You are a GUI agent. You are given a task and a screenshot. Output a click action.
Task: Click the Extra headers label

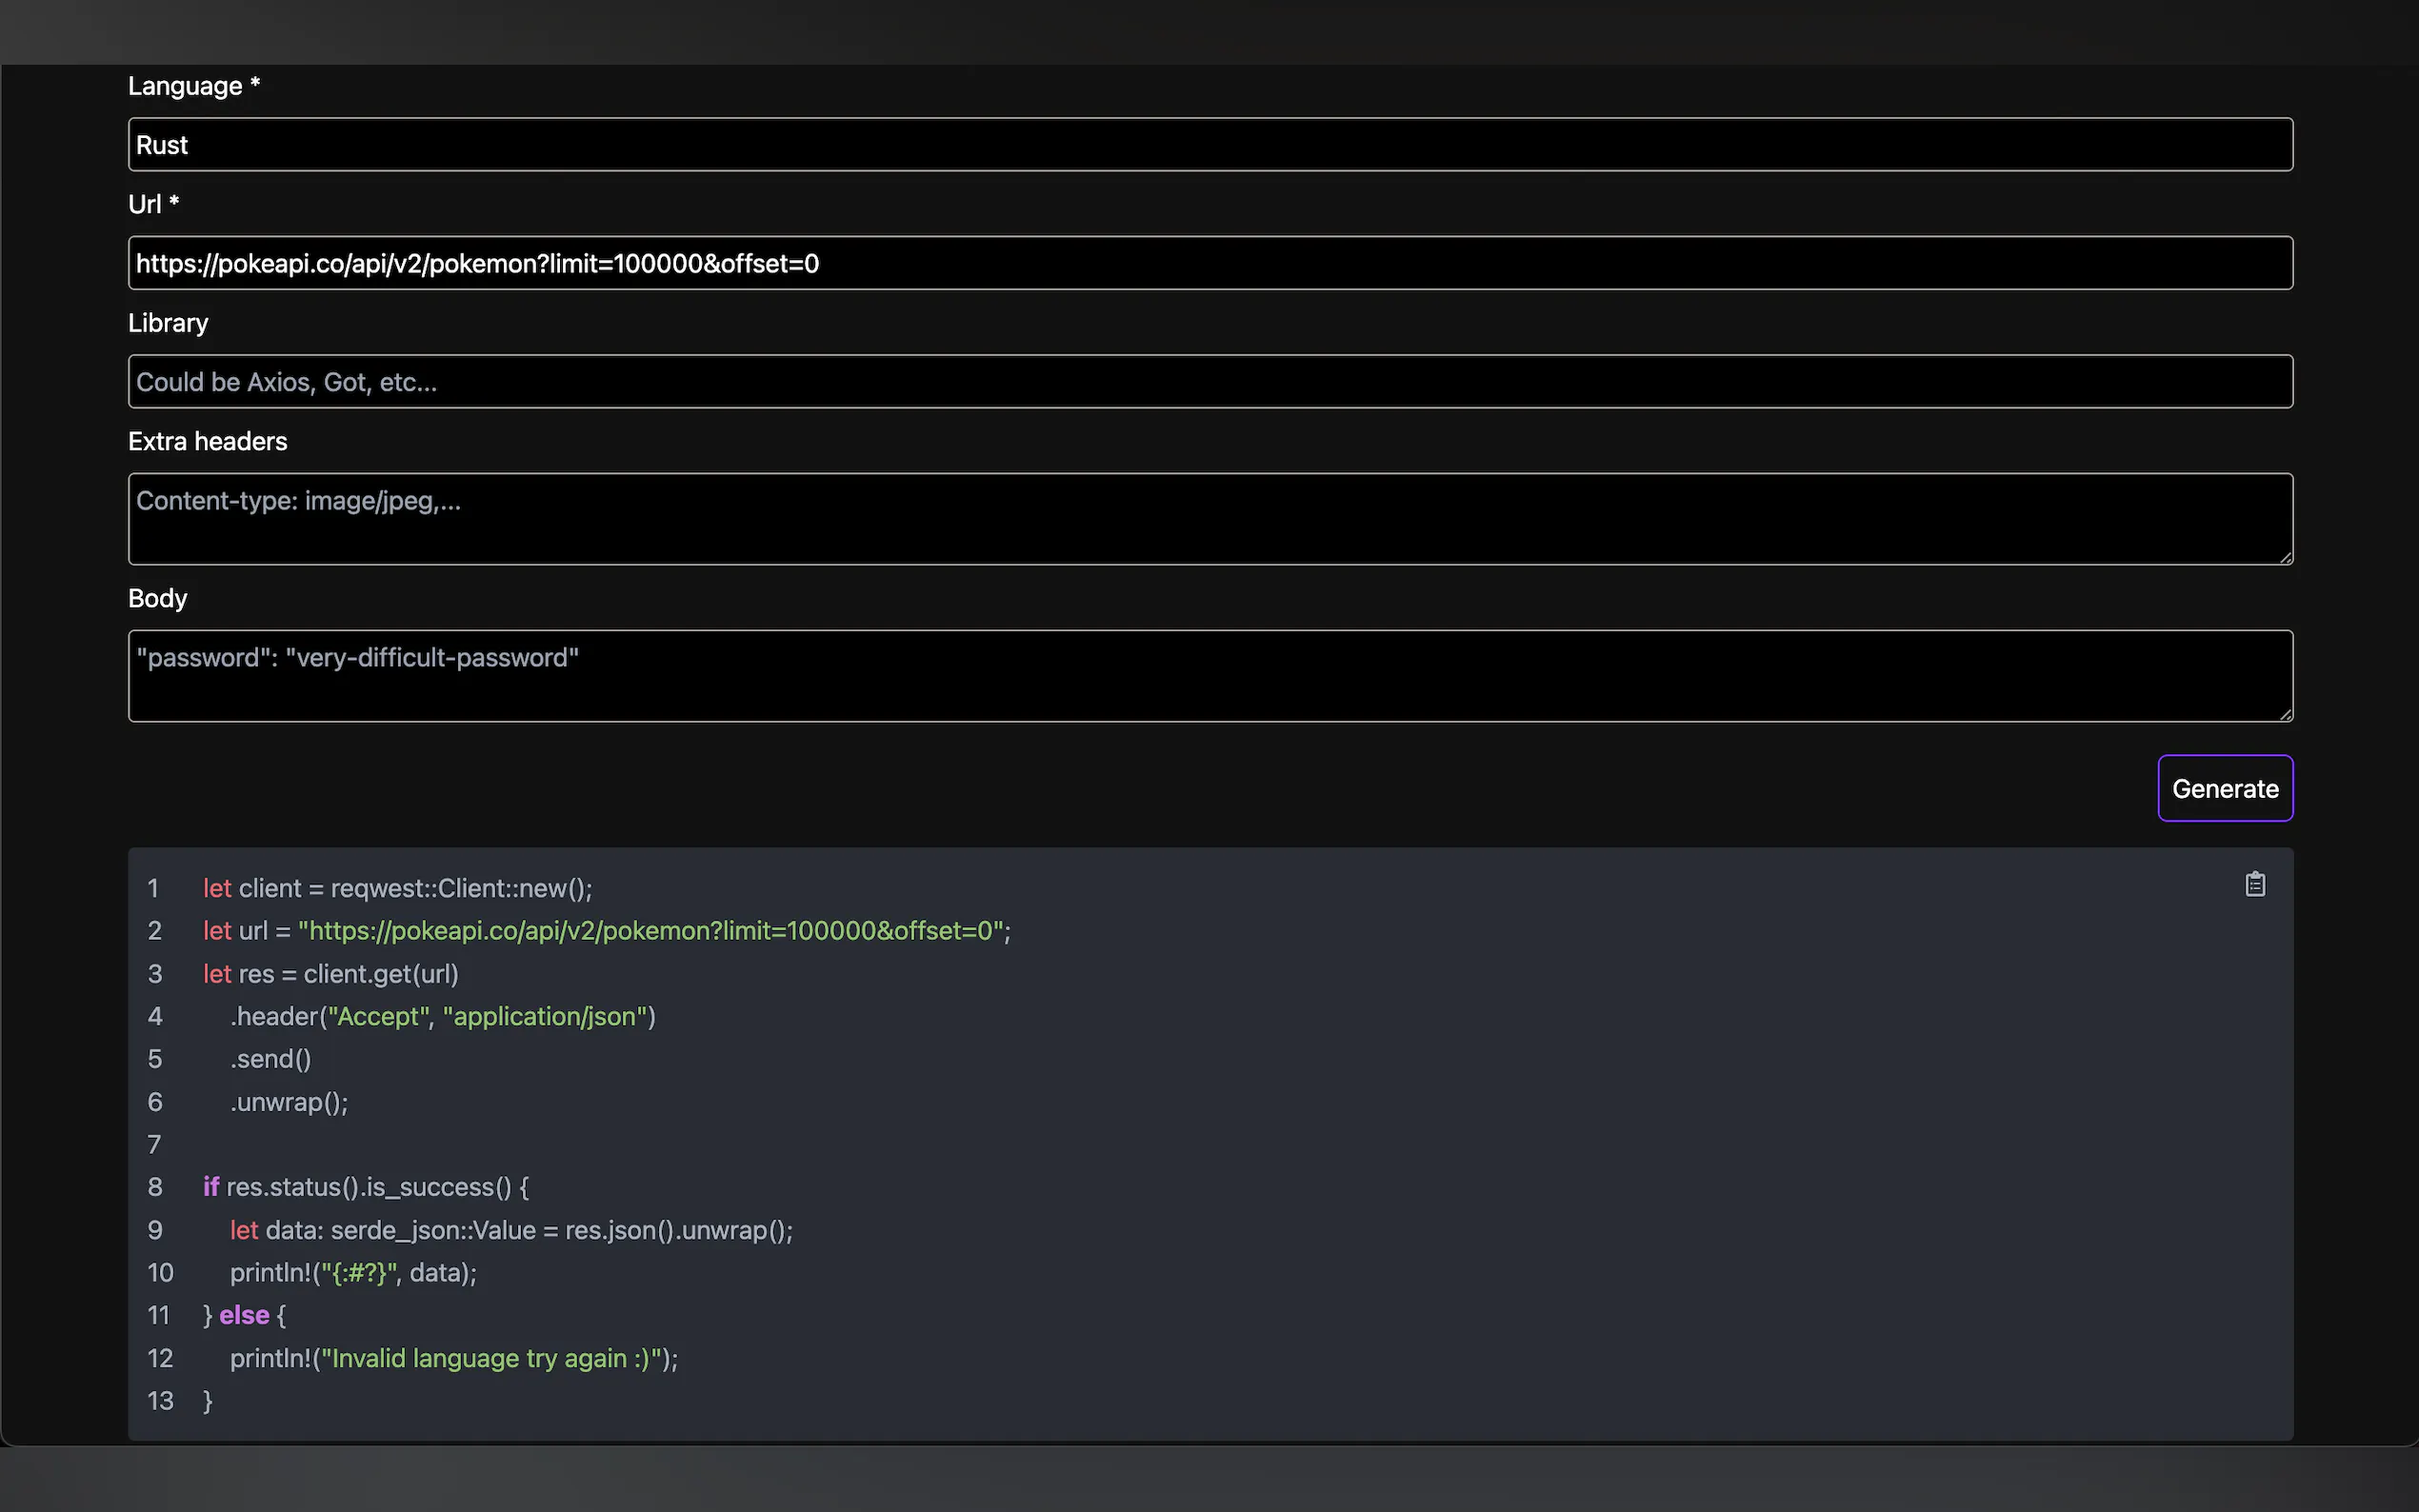click(x=207, y=441)
